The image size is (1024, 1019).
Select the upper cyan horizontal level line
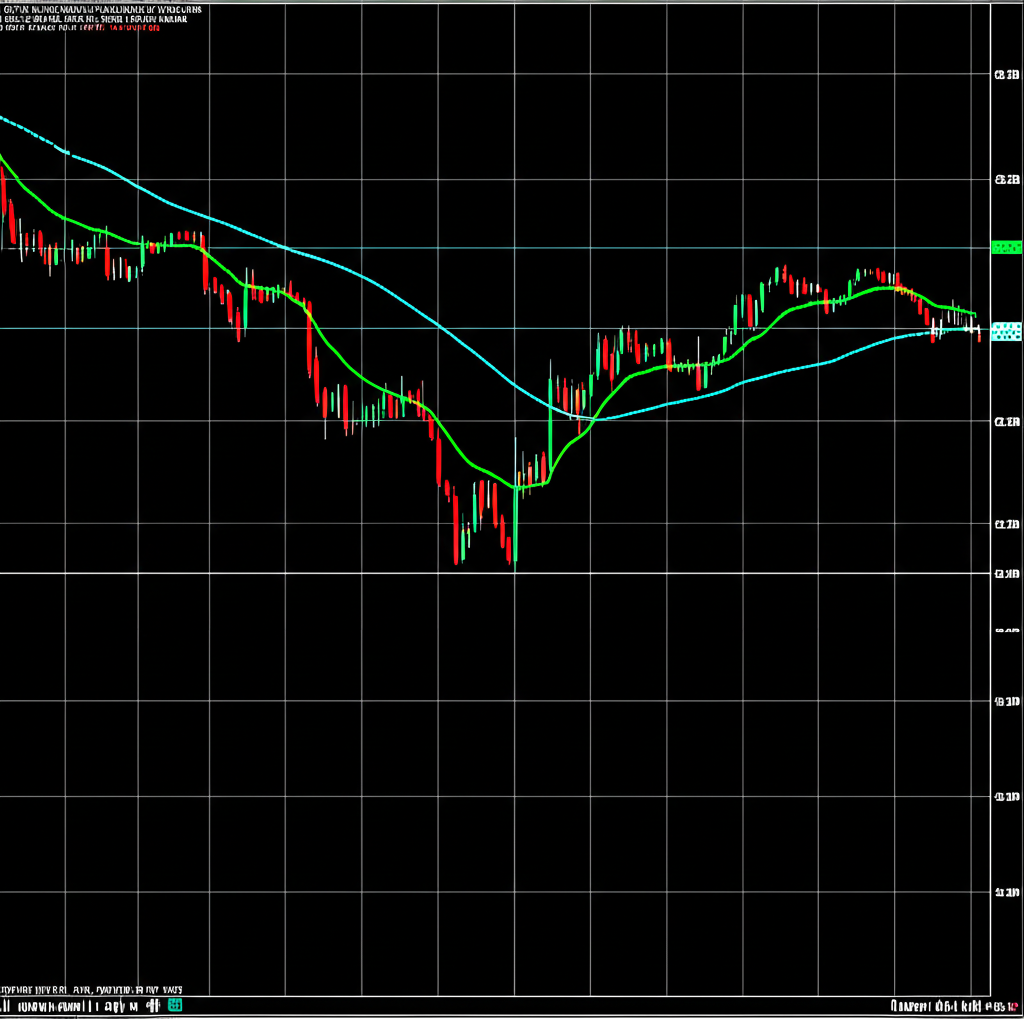click(600, 247)
